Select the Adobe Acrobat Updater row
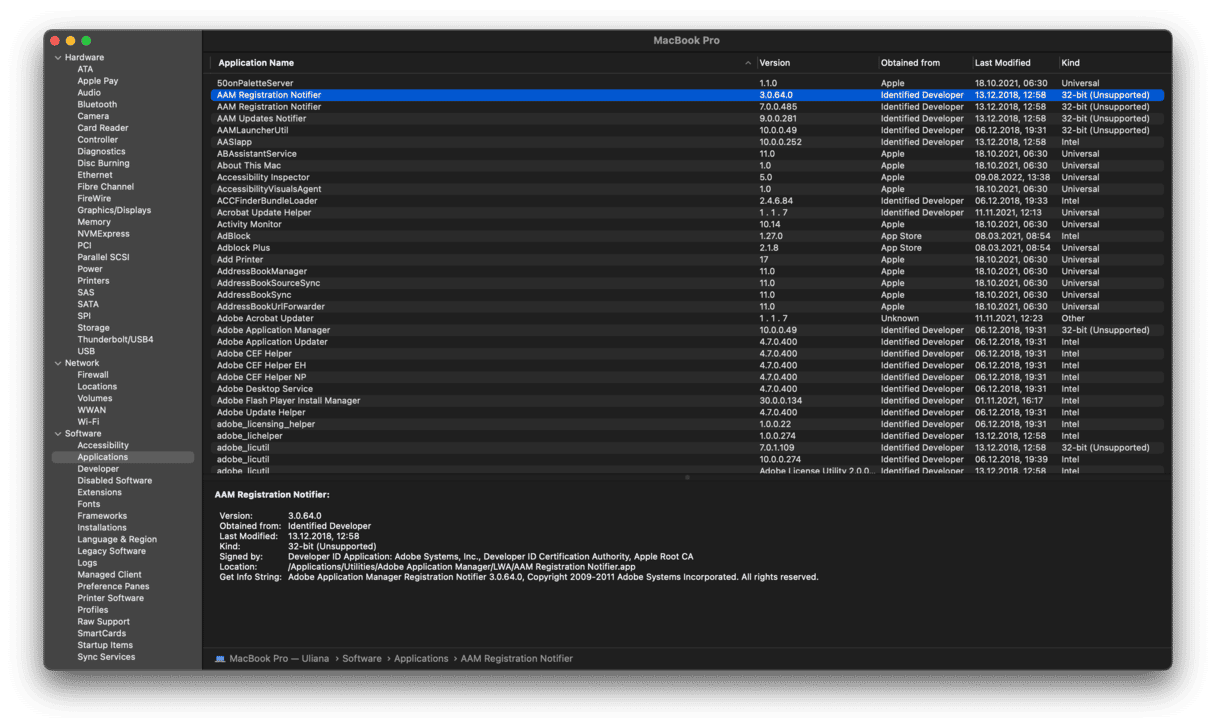The height and width of the screenshot is (728, 1216). 688,318
